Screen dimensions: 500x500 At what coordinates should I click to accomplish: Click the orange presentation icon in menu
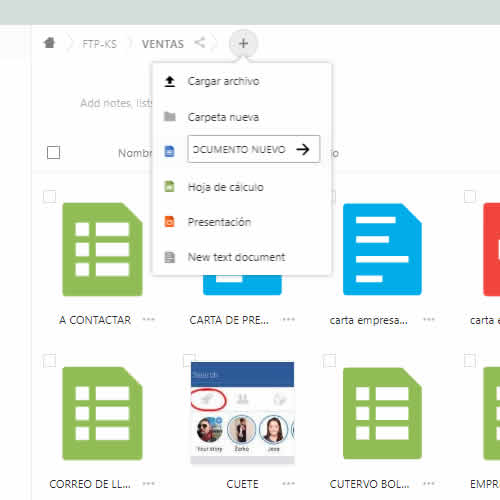(x=170, y=221)
